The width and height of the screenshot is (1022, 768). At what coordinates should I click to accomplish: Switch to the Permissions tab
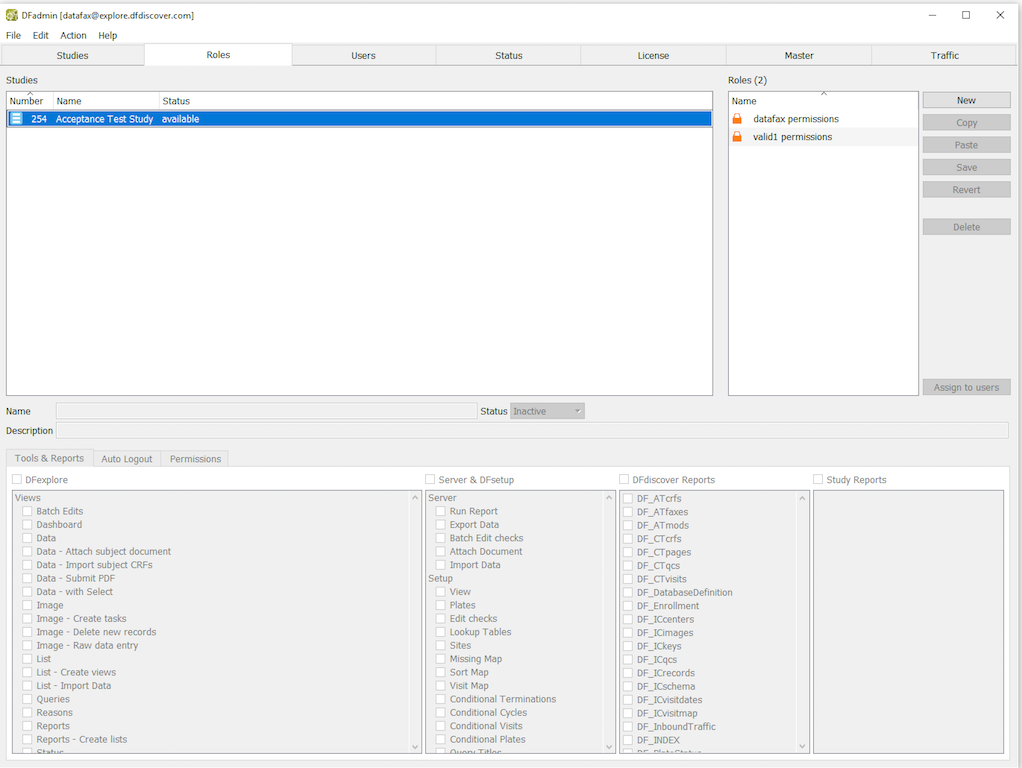195,459
